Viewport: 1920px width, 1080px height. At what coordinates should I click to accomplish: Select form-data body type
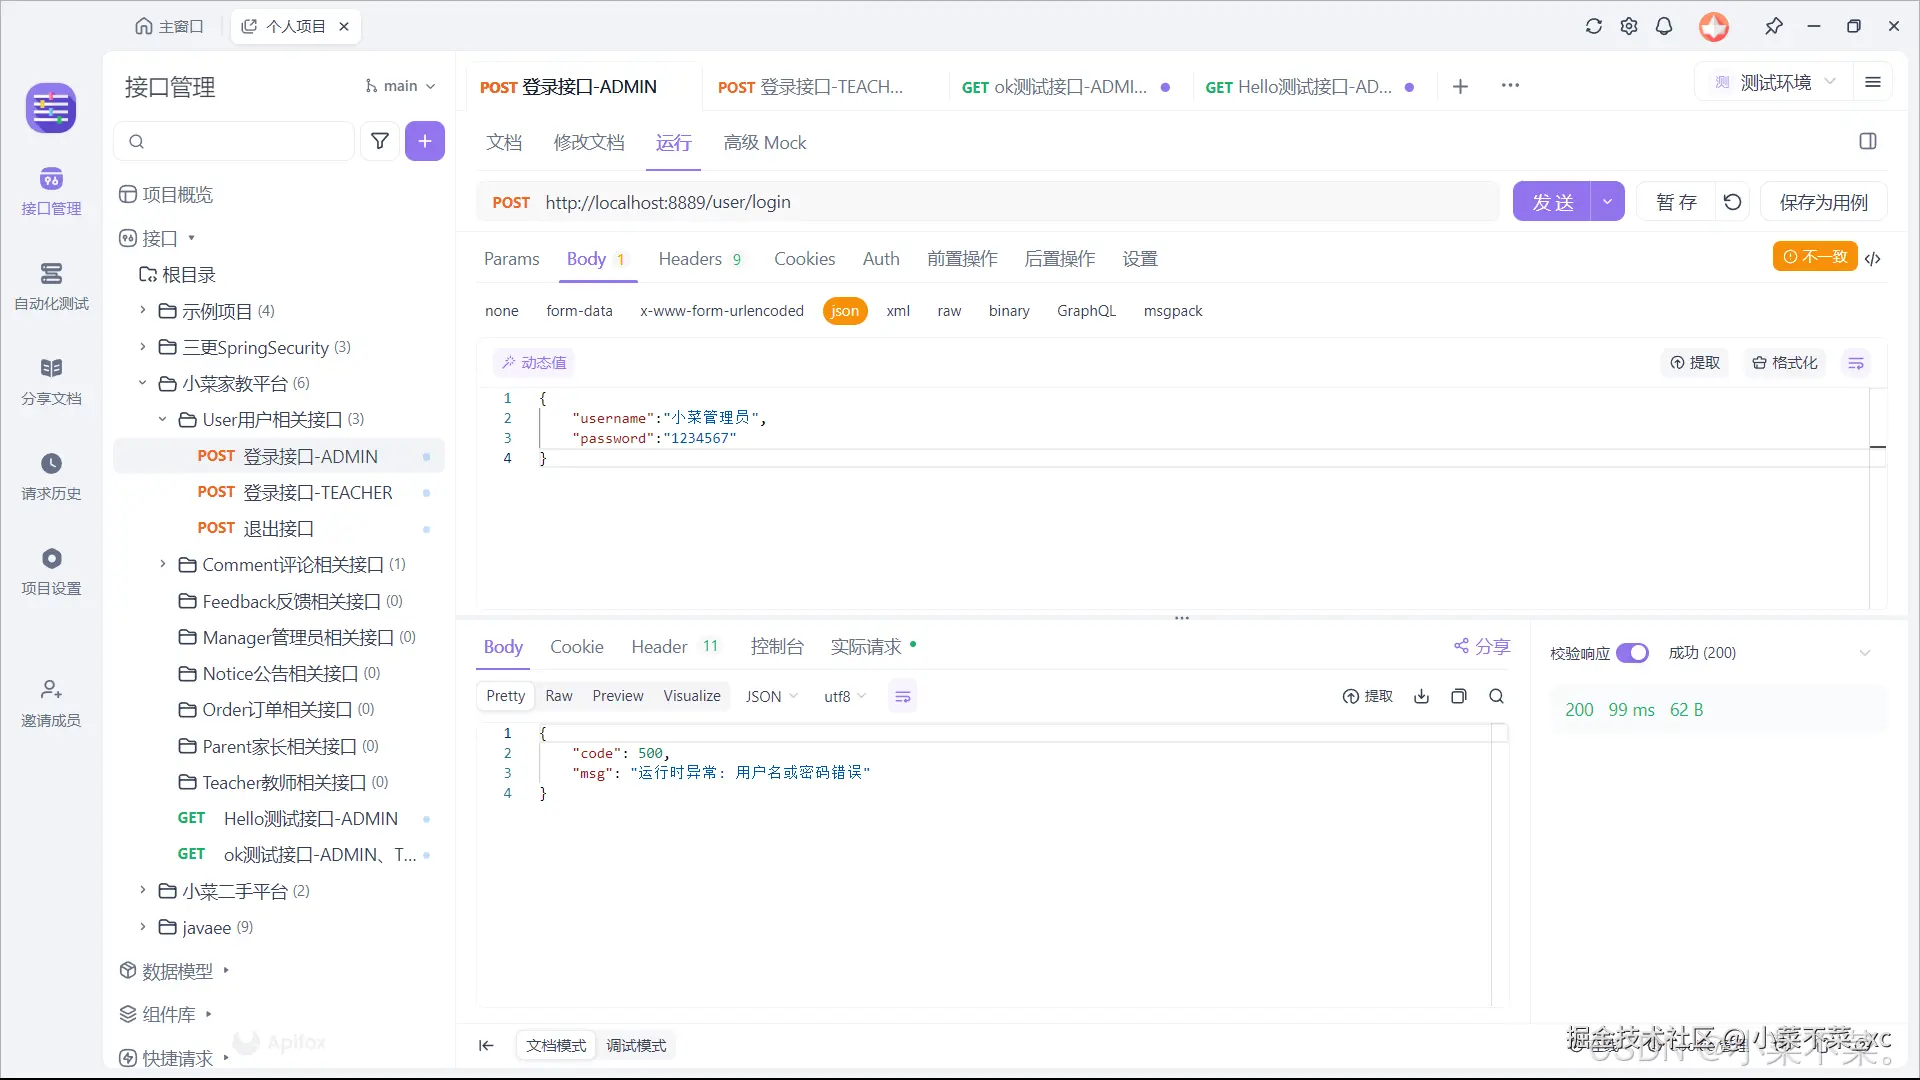point(579,311)
